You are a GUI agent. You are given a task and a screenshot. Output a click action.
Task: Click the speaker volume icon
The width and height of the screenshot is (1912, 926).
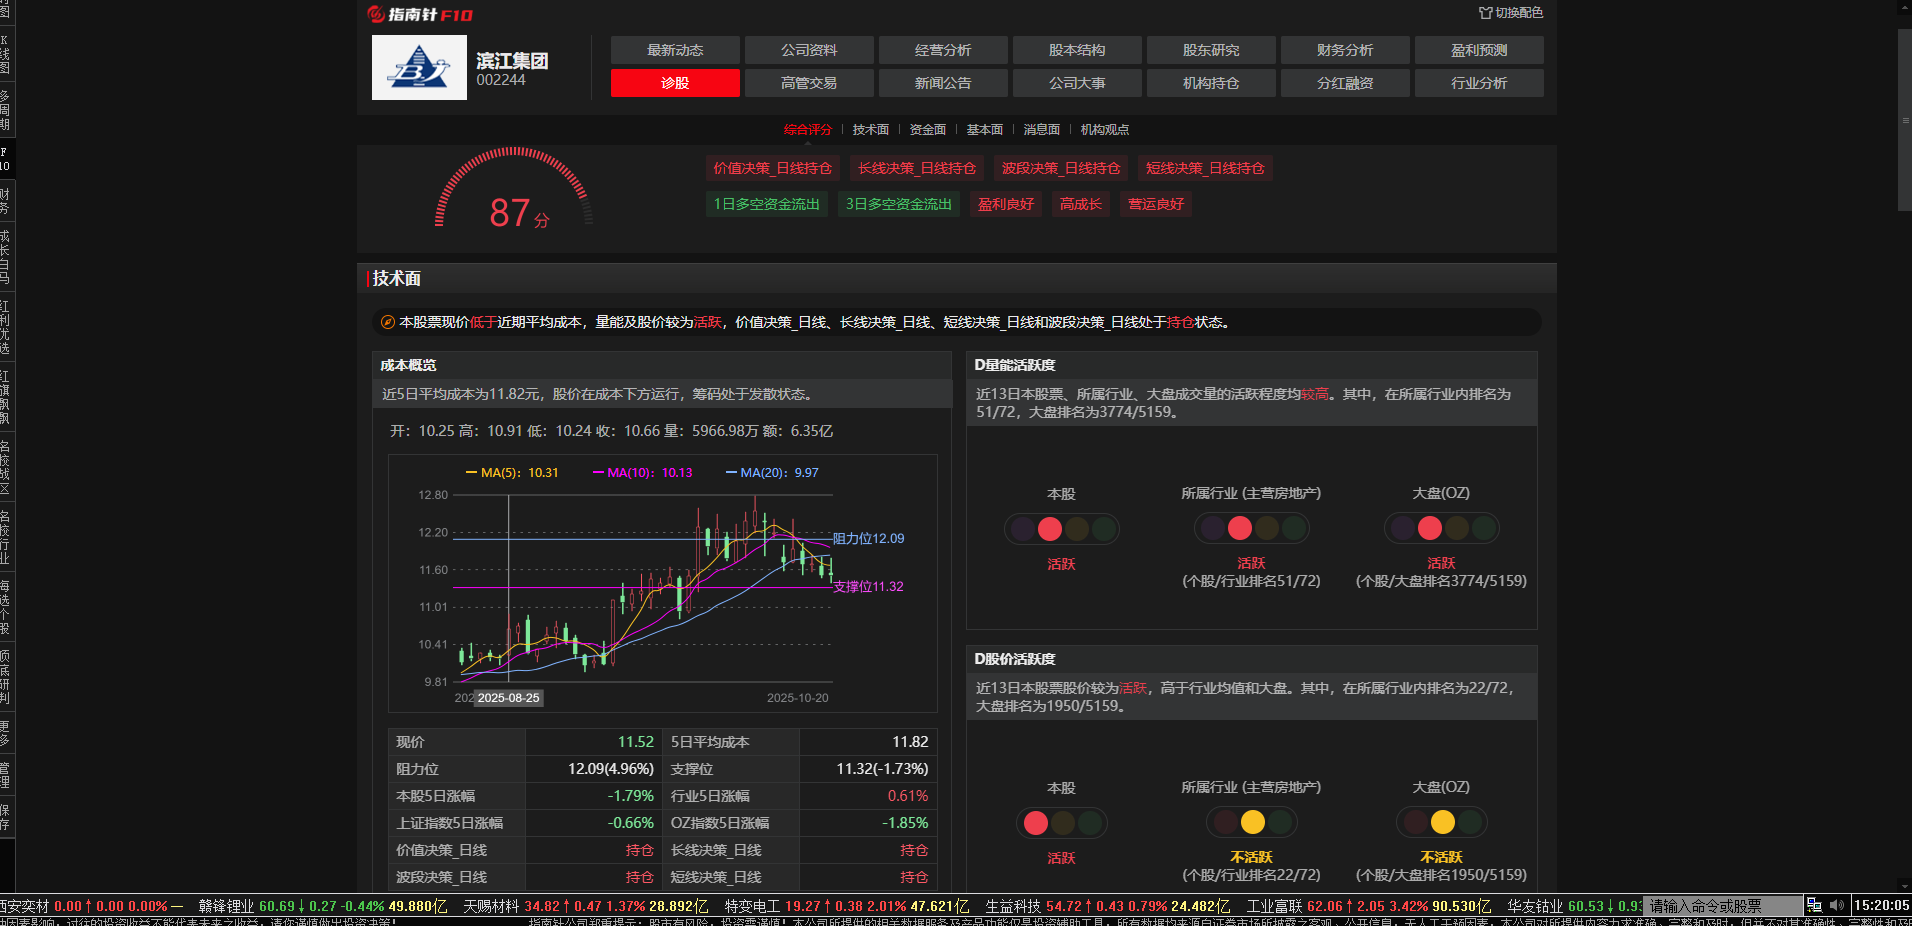1836,905
